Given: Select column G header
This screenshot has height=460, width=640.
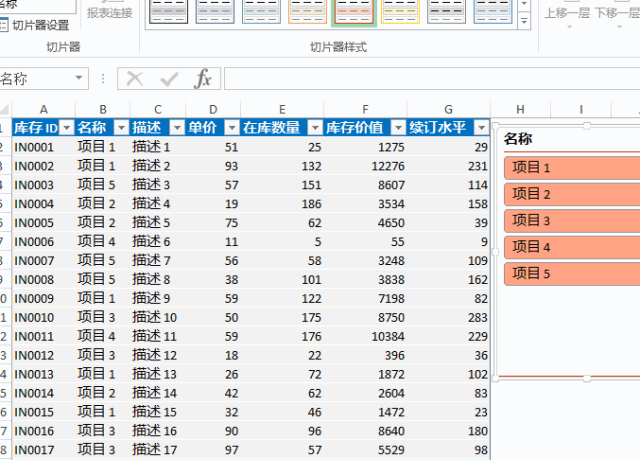Looking at the screenshot, I should coord(449,109).
